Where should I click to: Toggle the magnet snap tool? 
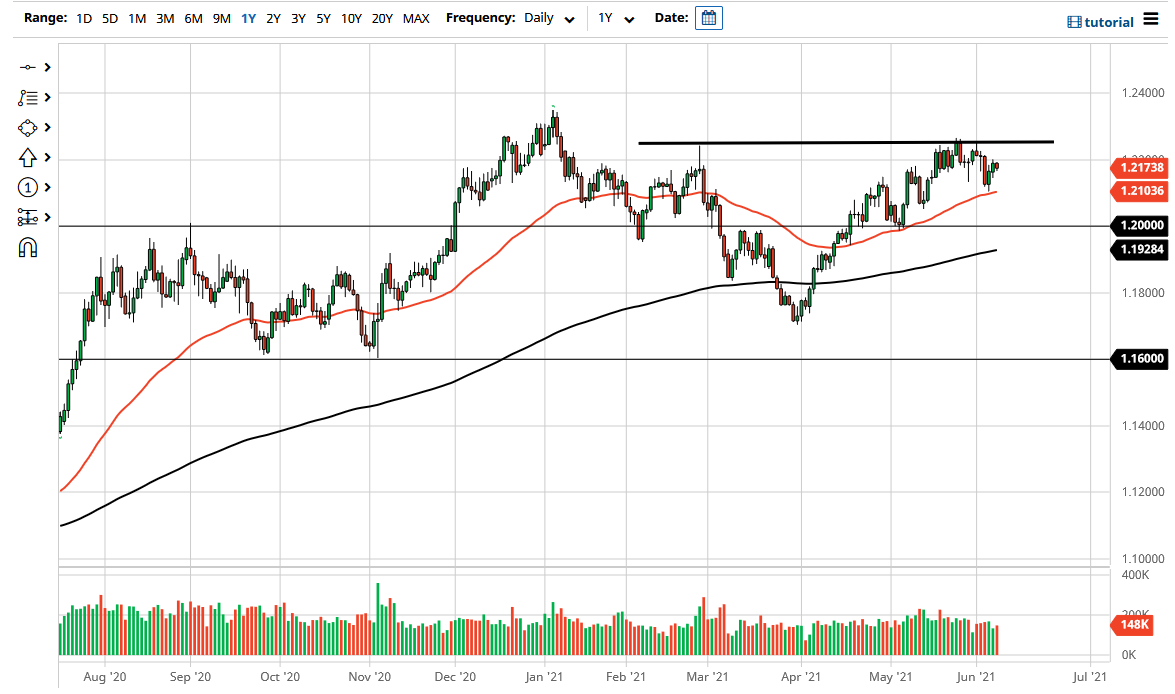coord(28,247)
